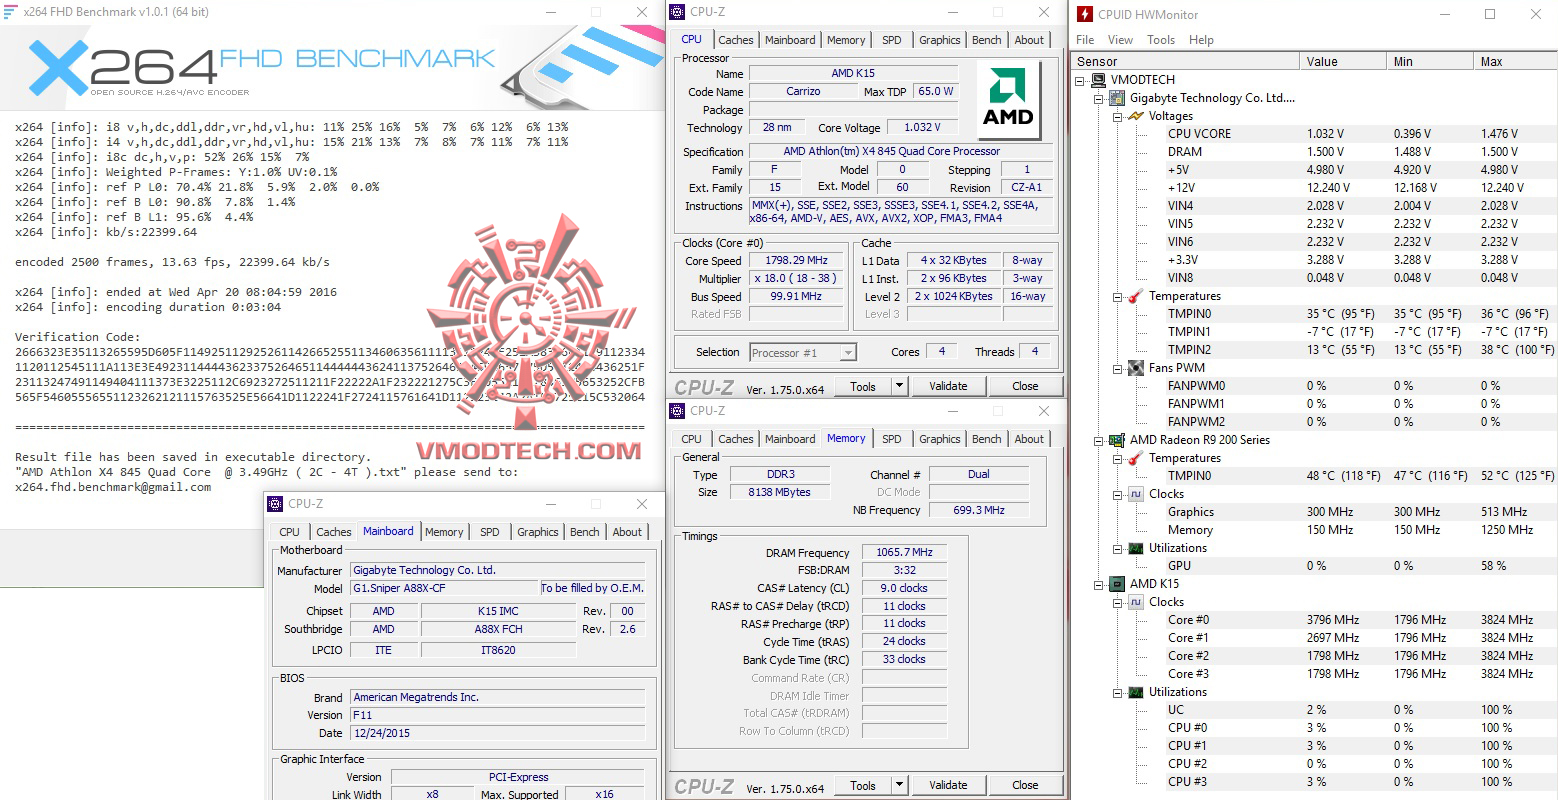Open the Tools menu in HWMonitor
This screenshot has height=800, width=1558.
click(1161, 40)
